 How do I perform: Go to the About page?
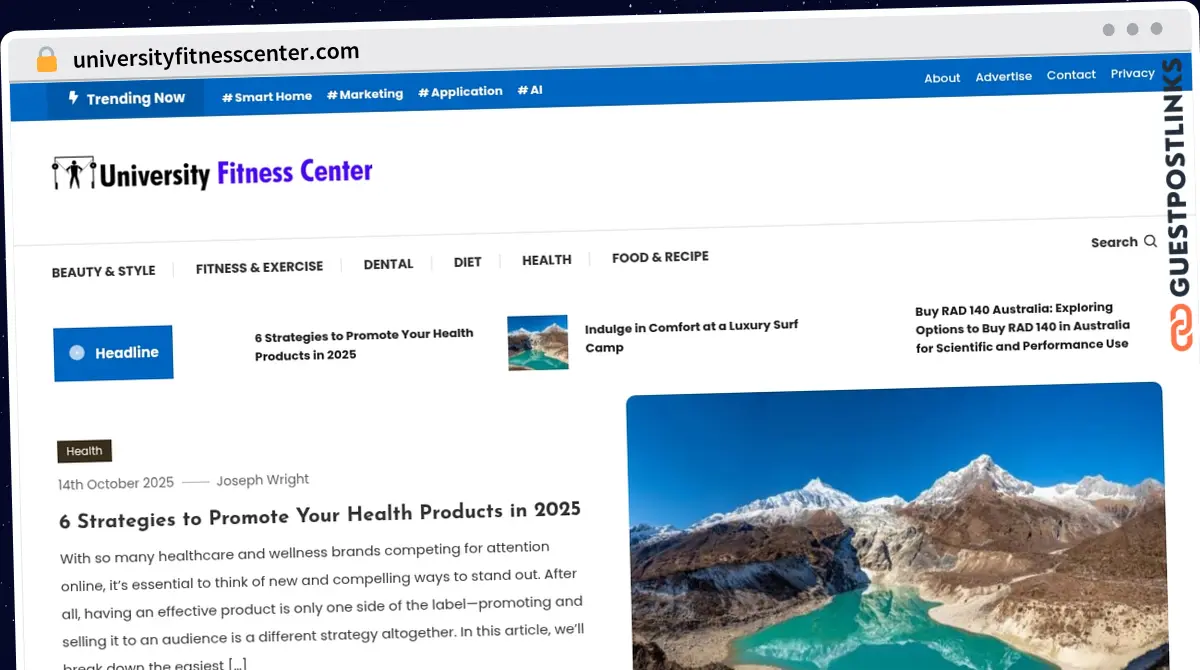pyautogui.click(x=942, y=78)
